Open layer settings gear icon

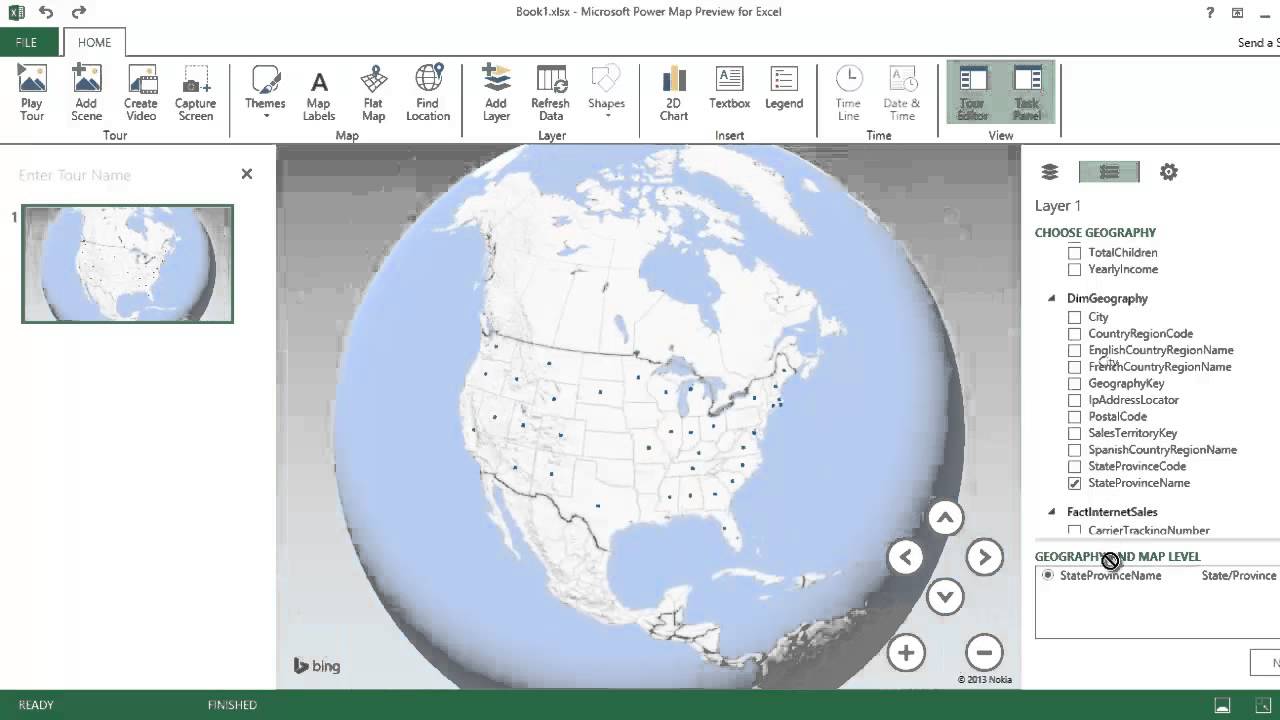1168,172
